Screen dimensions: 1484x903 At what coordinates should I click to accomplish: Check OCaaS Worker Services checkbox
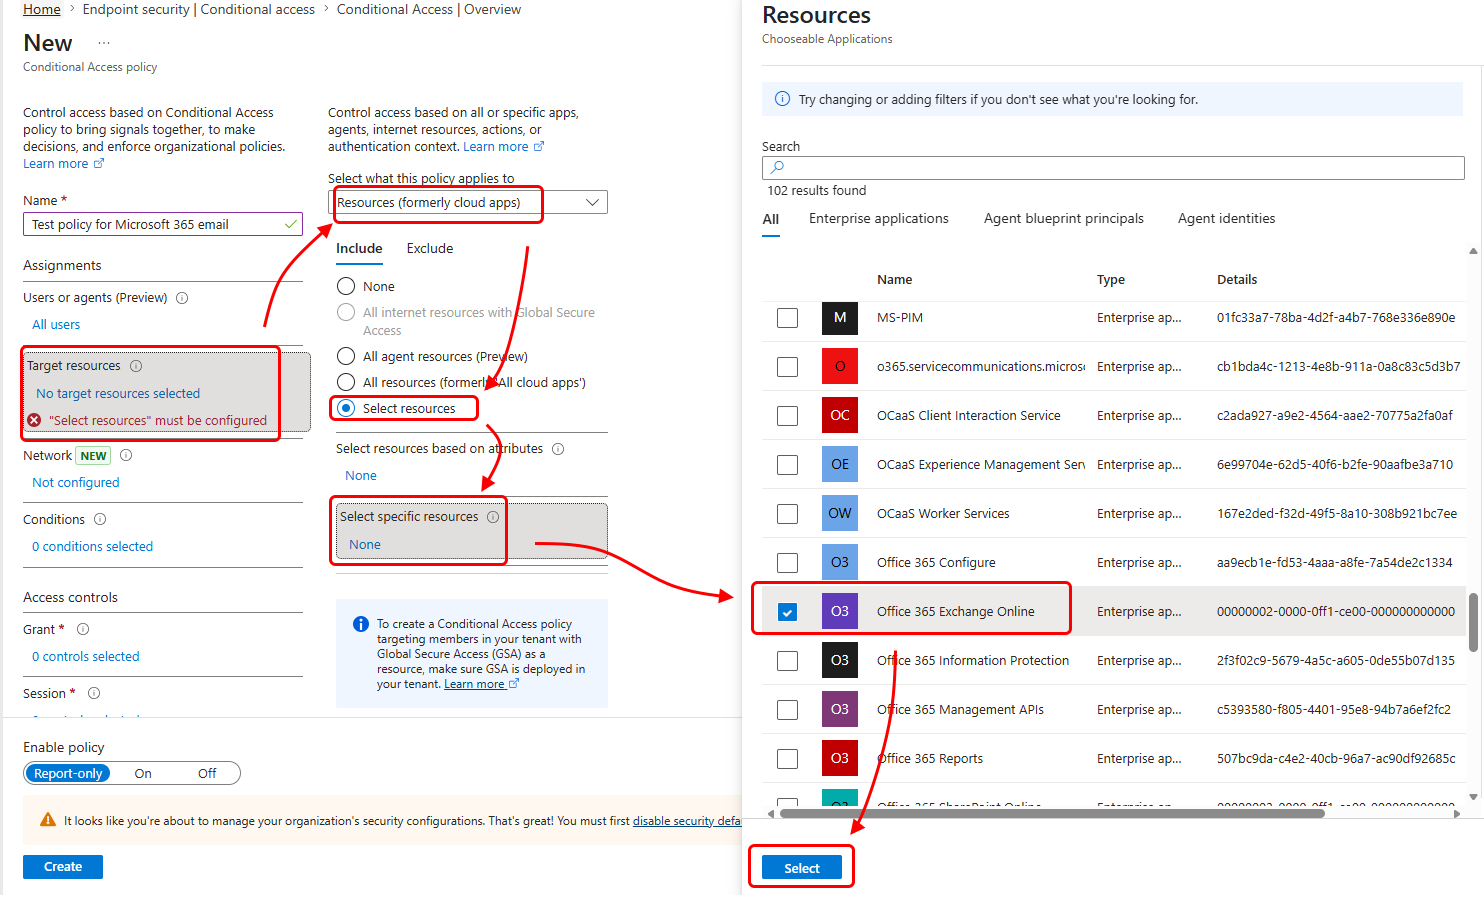pyautogui.click(x=788, y=513)
